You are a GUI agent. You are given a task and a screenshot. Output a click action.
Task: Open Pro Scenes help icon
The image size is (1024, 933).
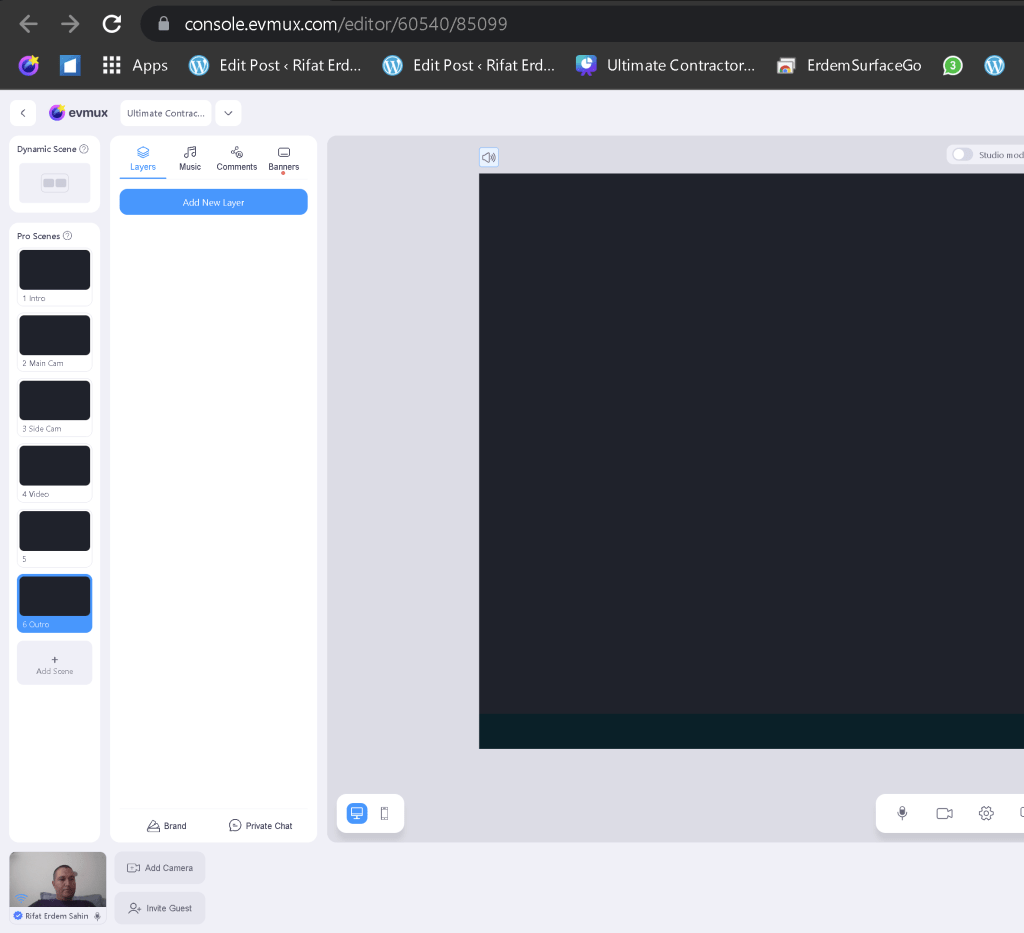67,236
